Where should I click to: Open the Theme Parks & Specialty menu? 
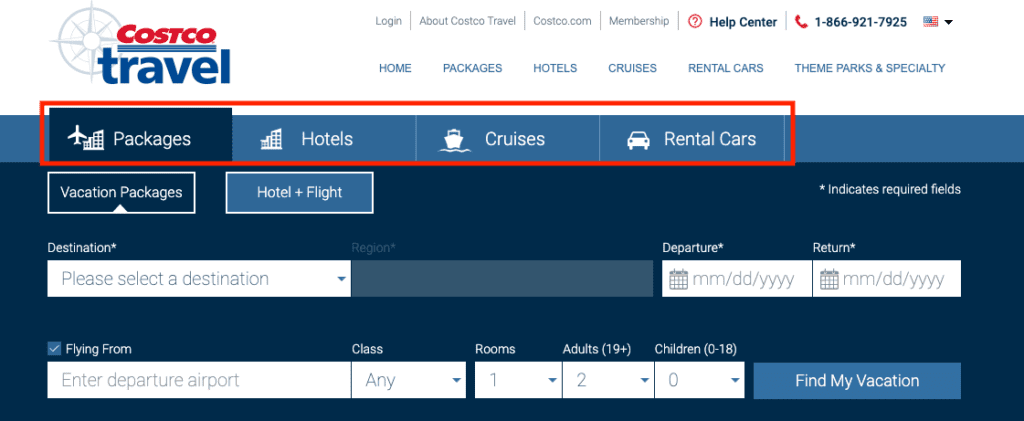(x=869, y=68)
